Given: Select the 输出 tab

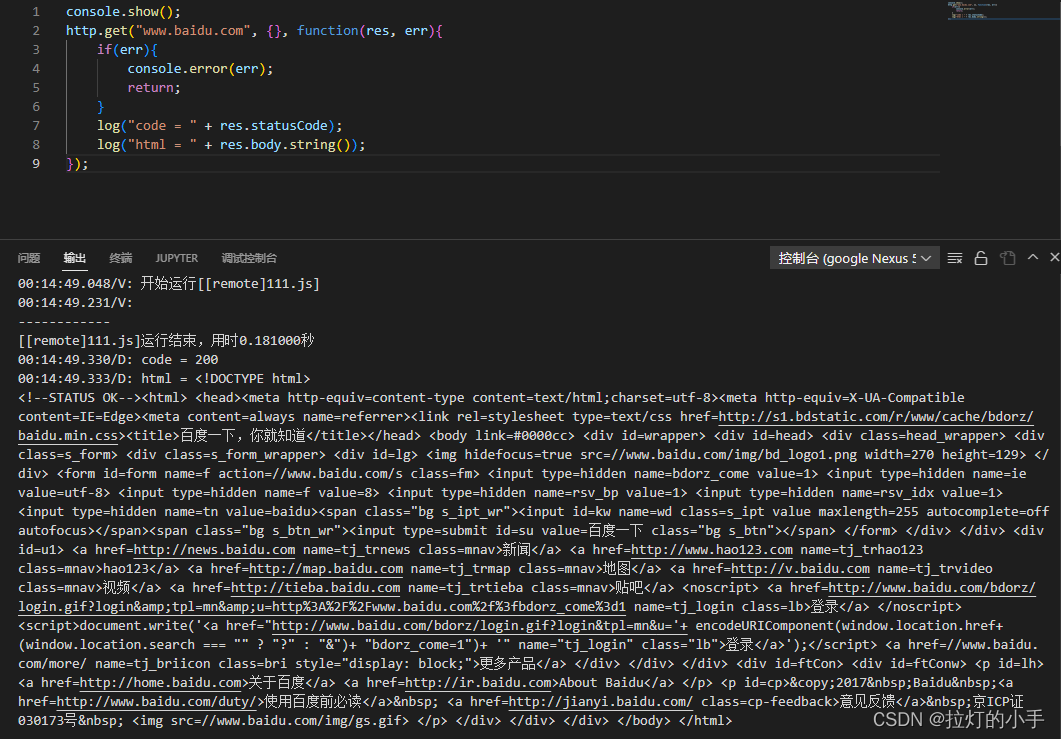Looking at the screenshot, I should [74, 258].
